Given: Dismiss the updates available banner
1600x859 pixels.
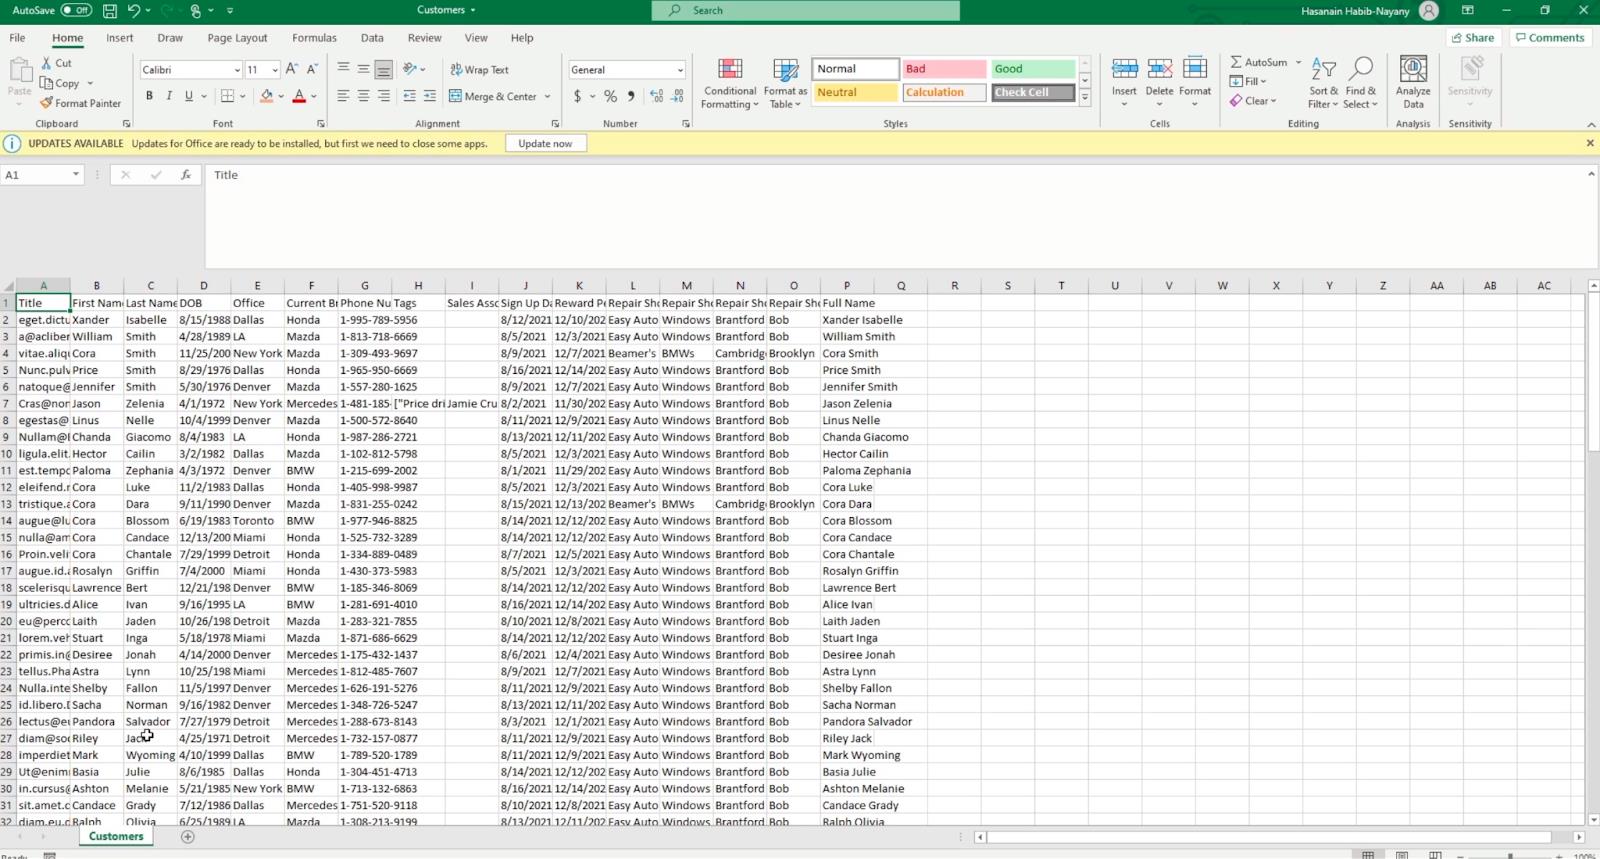Looking at the screenshot, I should pos(1590,143).
